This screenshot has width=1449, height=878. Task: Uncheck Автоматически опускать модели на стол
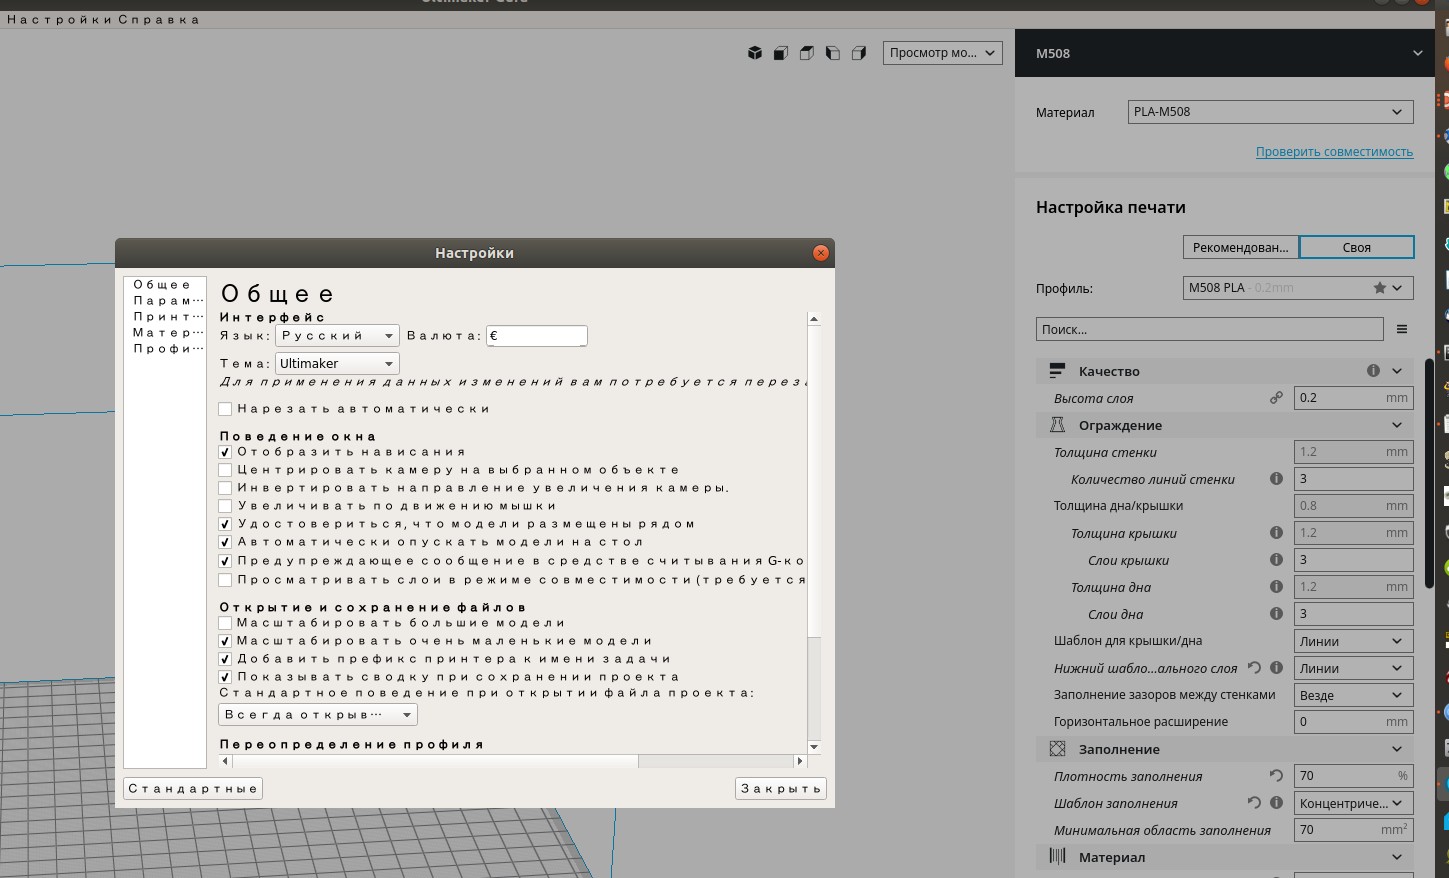225,542
